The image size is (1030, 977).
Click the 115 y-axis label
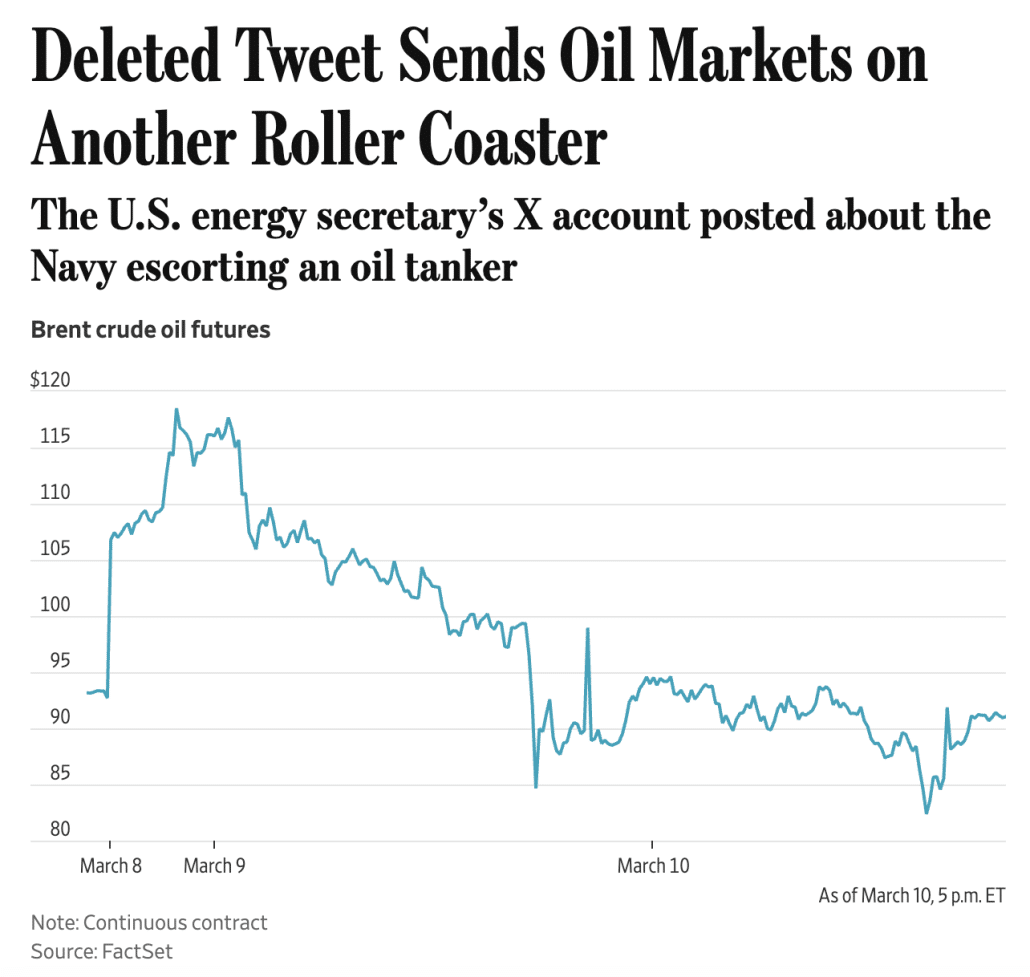click(x=49, y=437)
